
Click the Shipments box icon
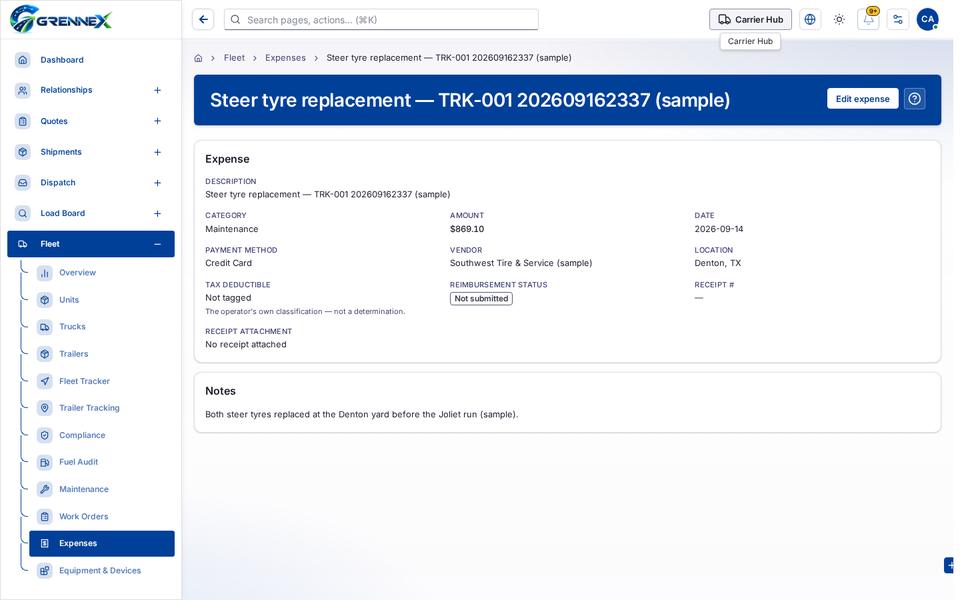coord(23,152)
